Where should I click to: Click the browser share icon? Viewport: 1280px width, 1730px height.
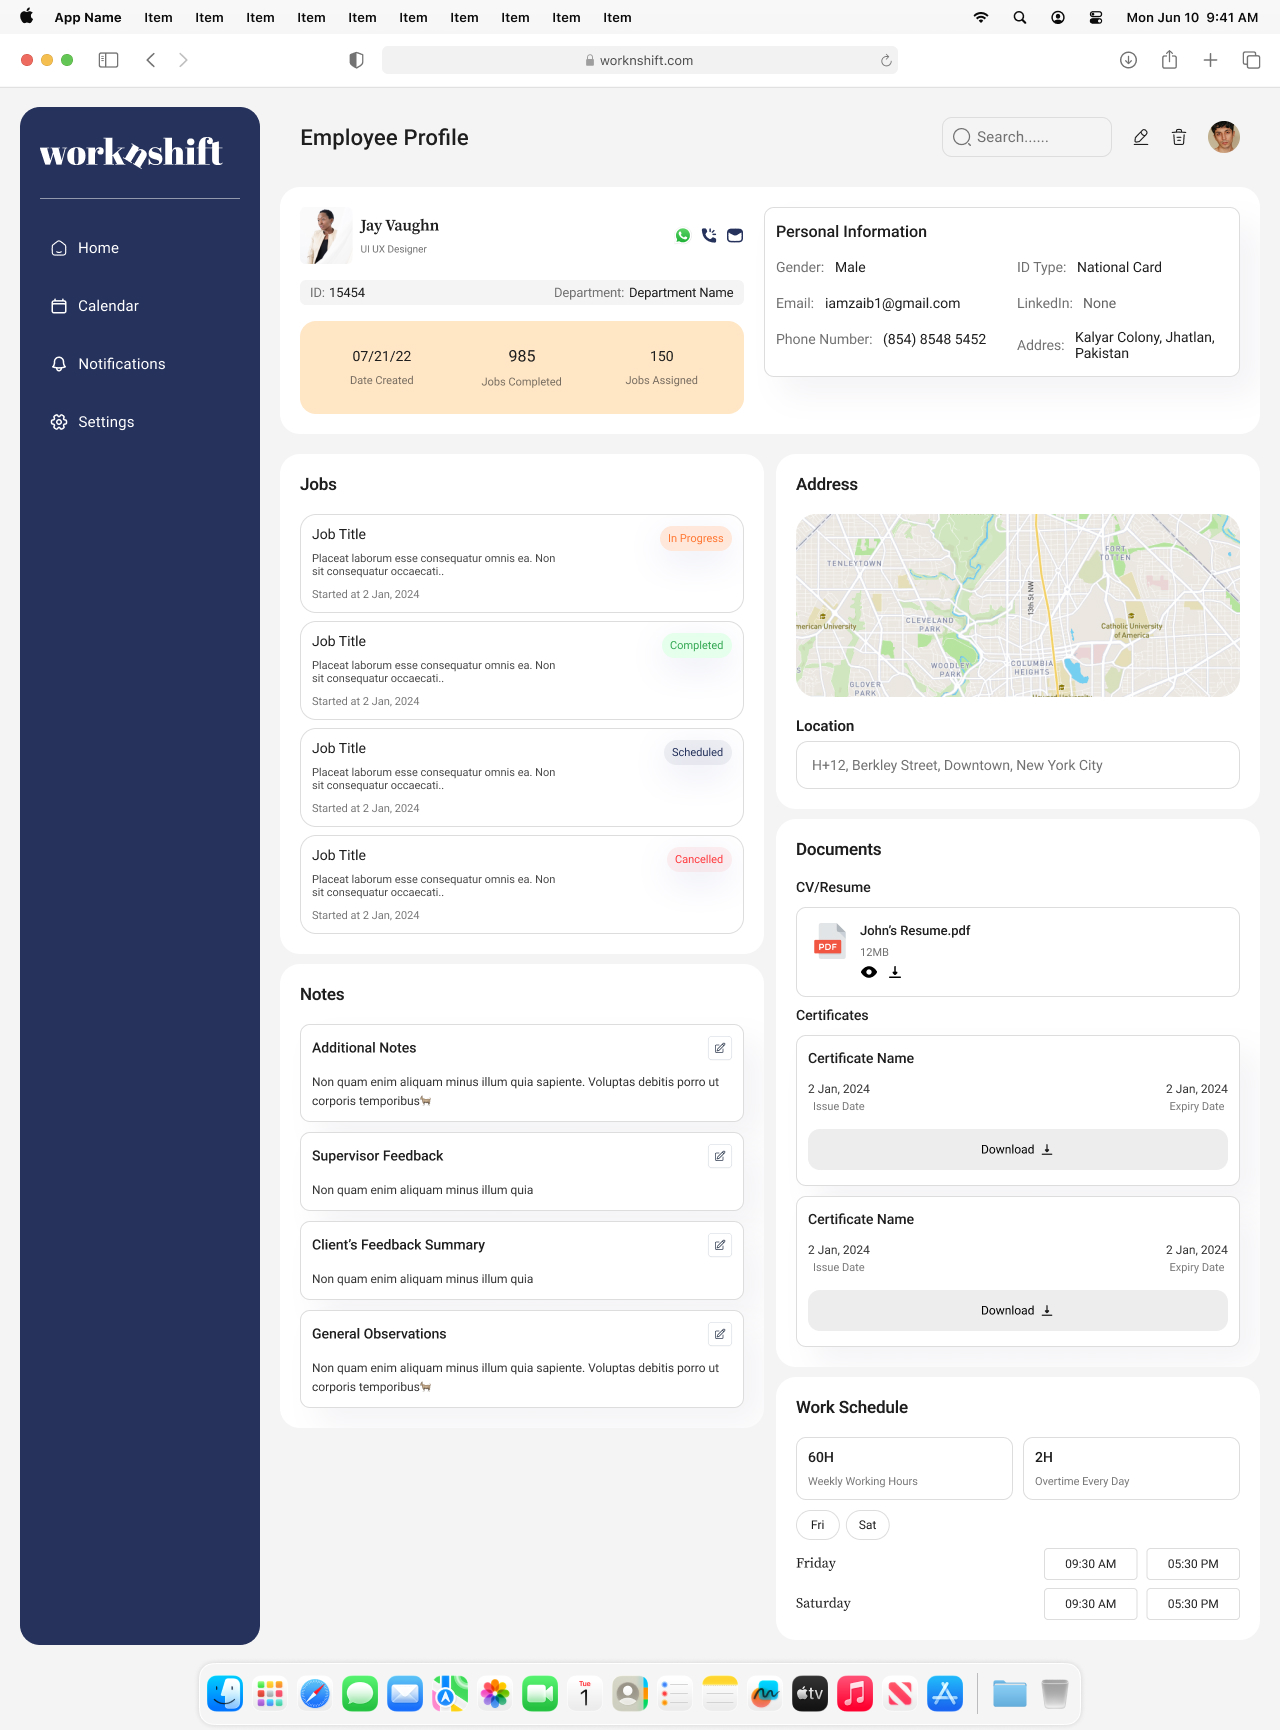click(x=1169, y=60)
